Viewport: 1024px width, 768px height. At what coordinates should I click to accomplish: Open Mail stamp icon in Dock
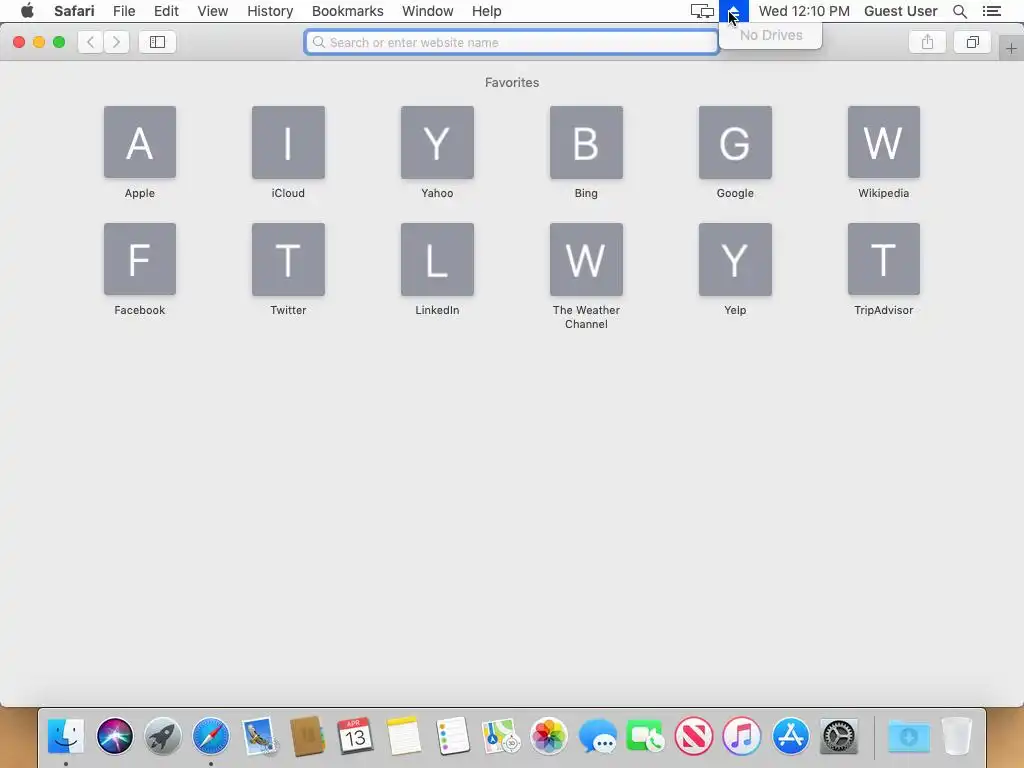coord(259,736)
